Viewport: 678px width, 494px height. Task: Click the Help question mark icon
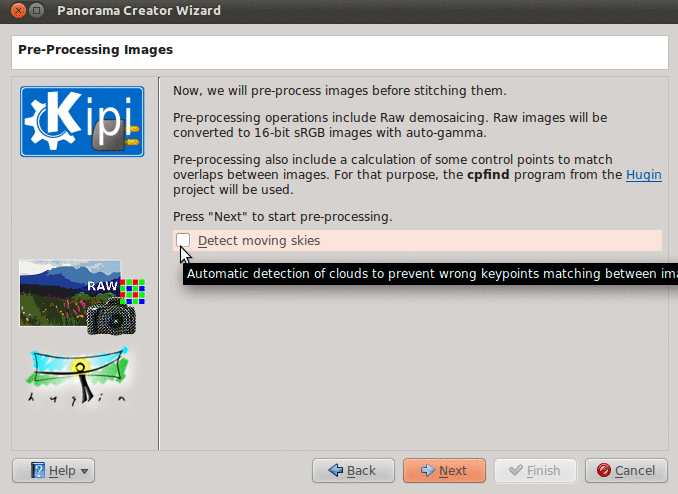[38, 470]
